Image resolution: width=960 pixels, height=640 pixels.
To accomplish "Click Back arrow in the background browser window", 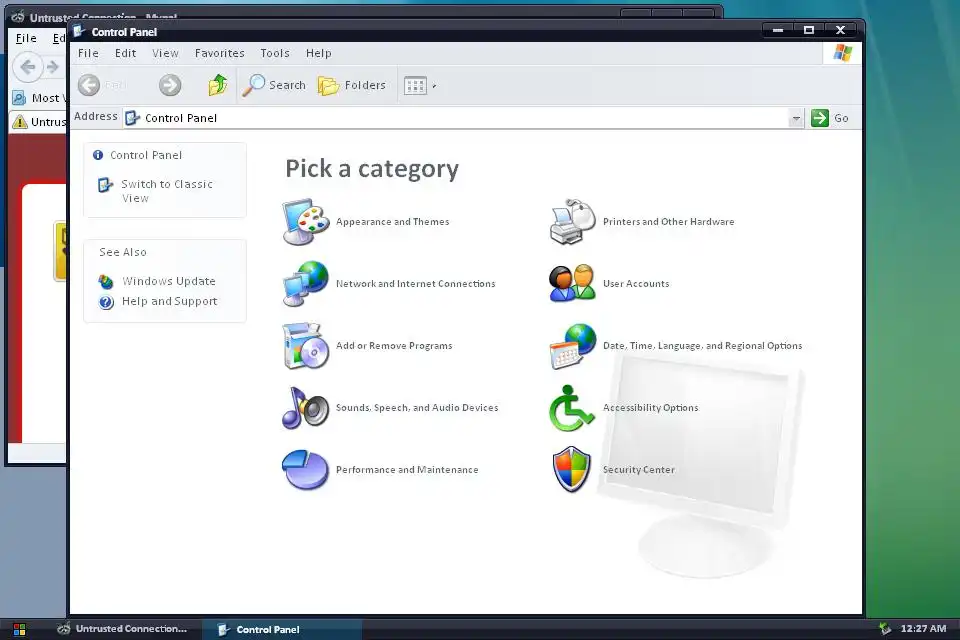I will click(x=27, y=66).
